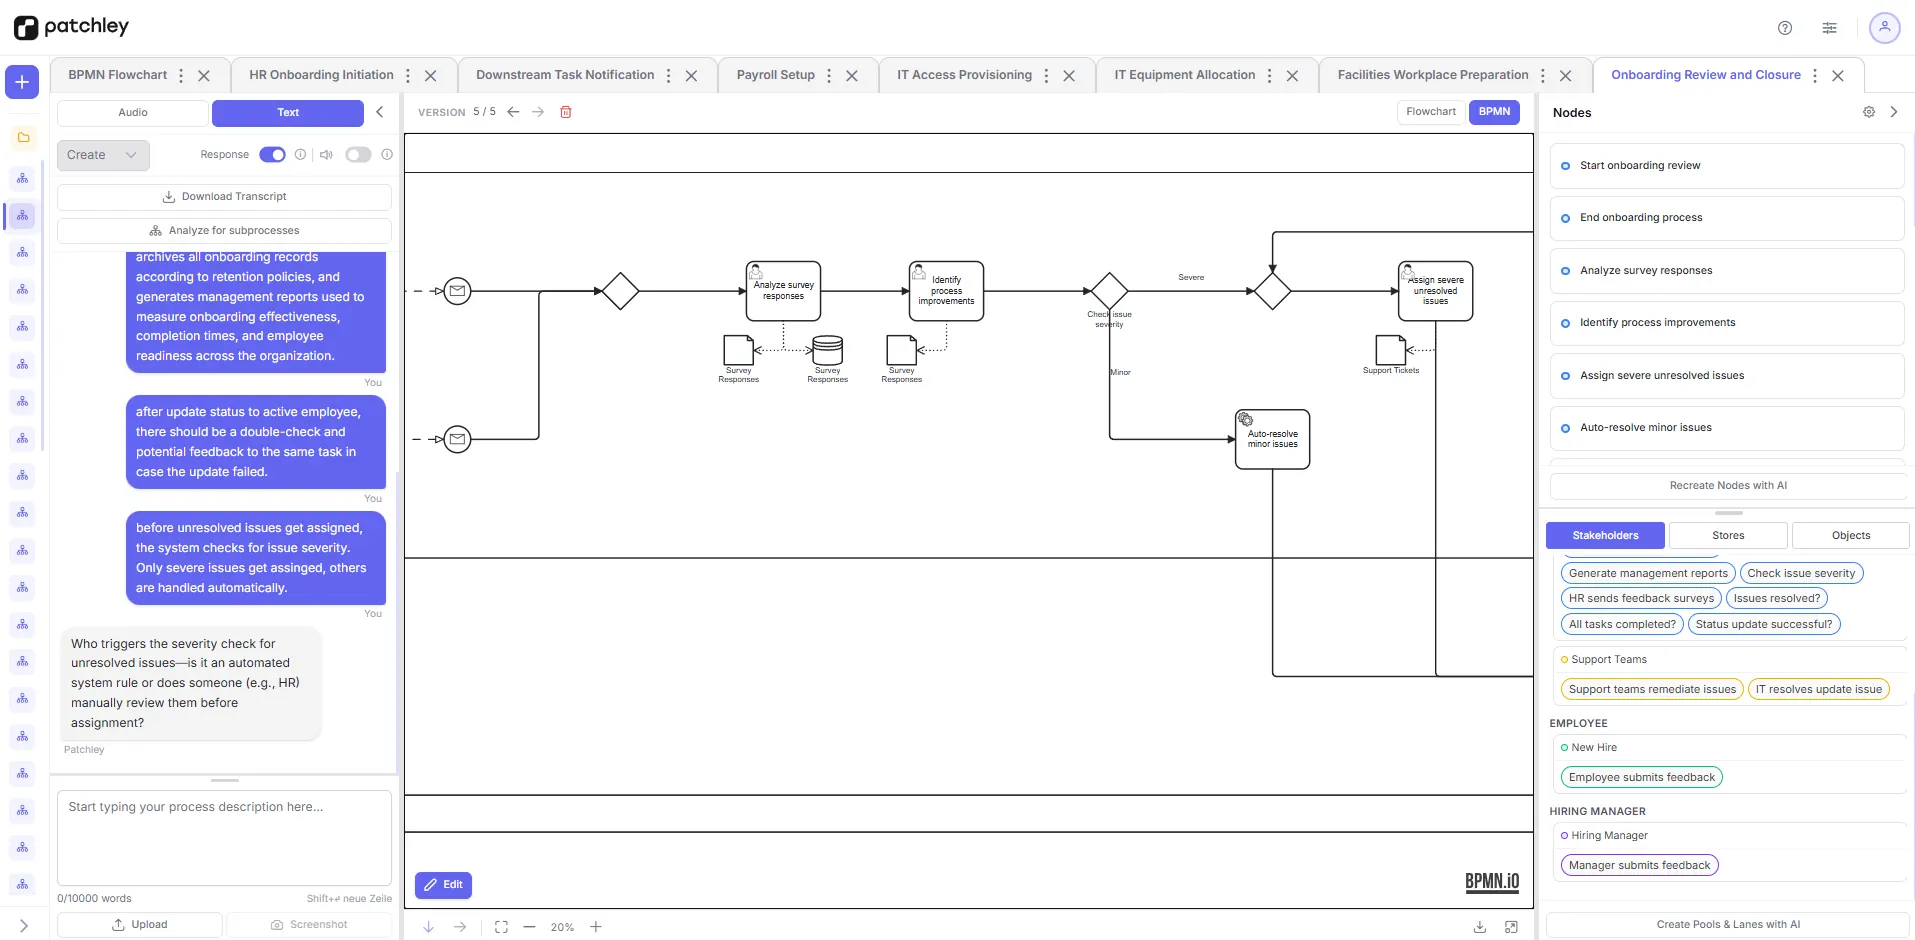Open the Create dropdown
1915x940 pixels.
coord(103,155)
